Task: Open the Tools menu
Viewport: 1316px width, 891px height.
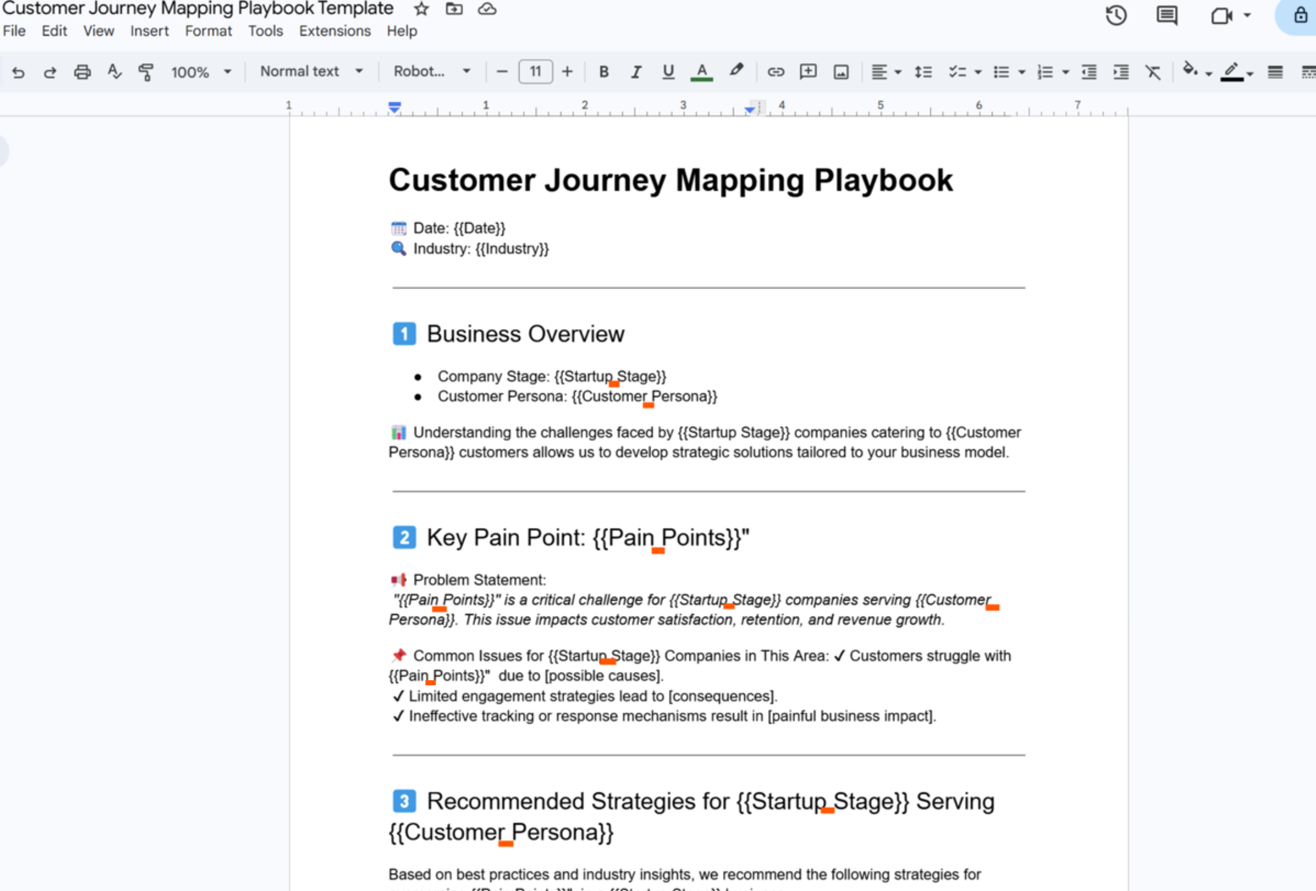Action: 265,31
